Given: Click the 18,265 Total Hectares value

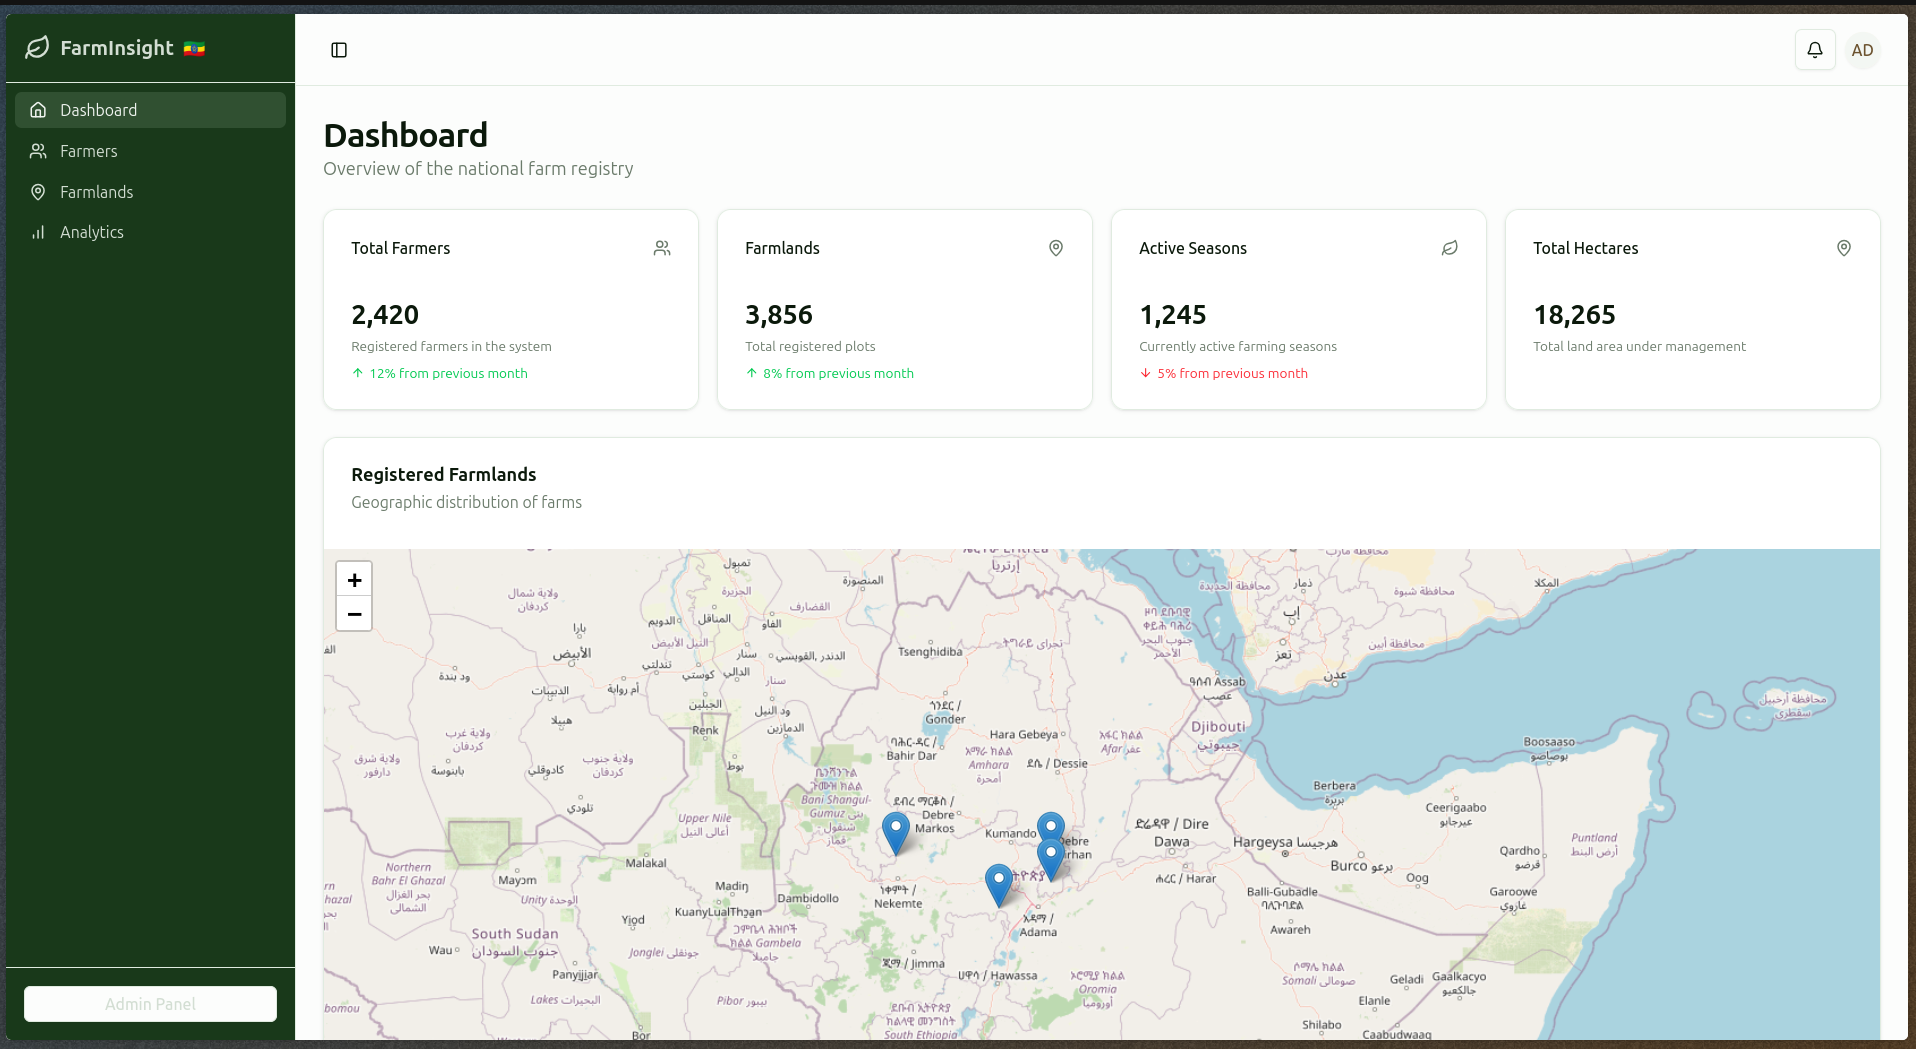Looking at the screenshot, I should pos(1575,315).
